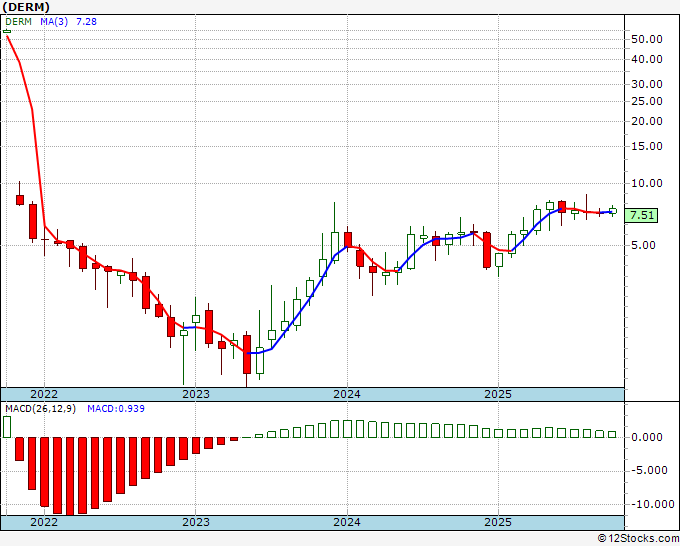Click the -10.000 MACD axis label

[x=652, y=504]
